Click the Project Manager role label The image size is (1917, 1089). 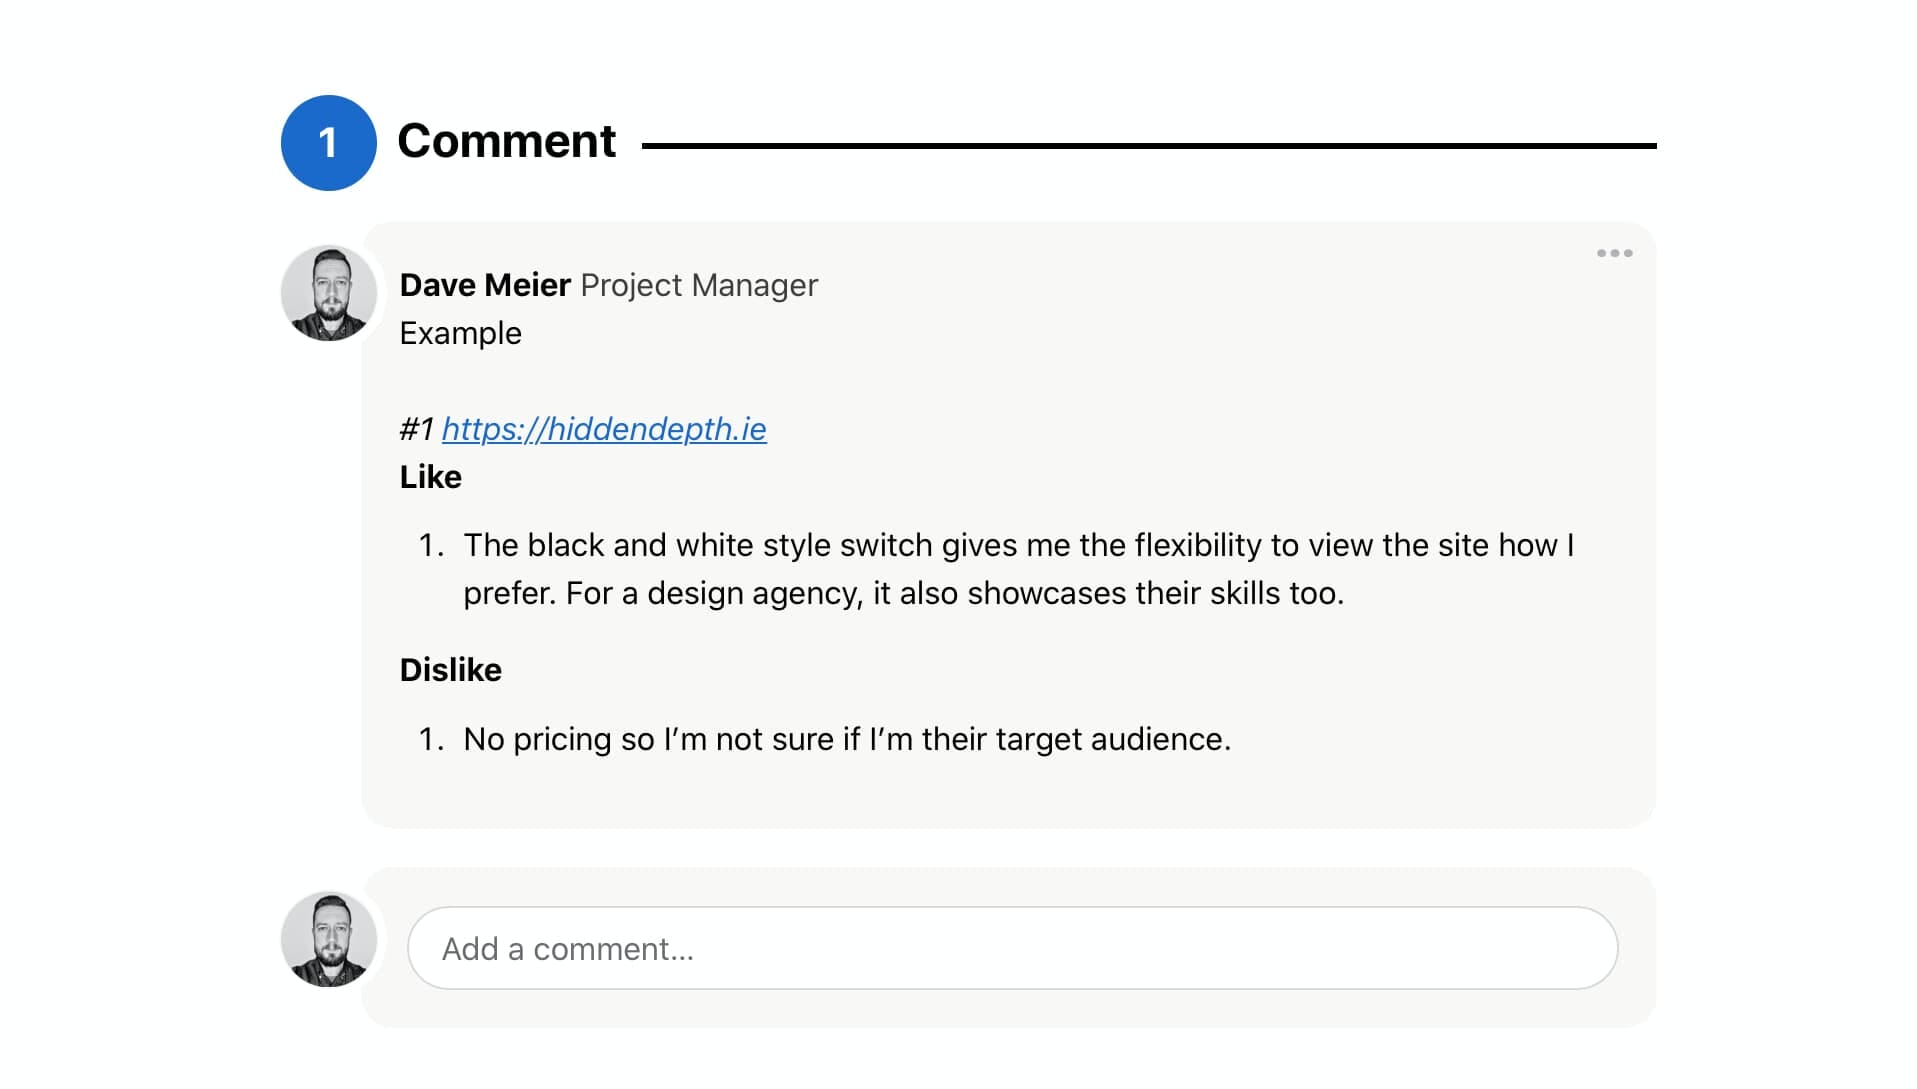point(699,285)
